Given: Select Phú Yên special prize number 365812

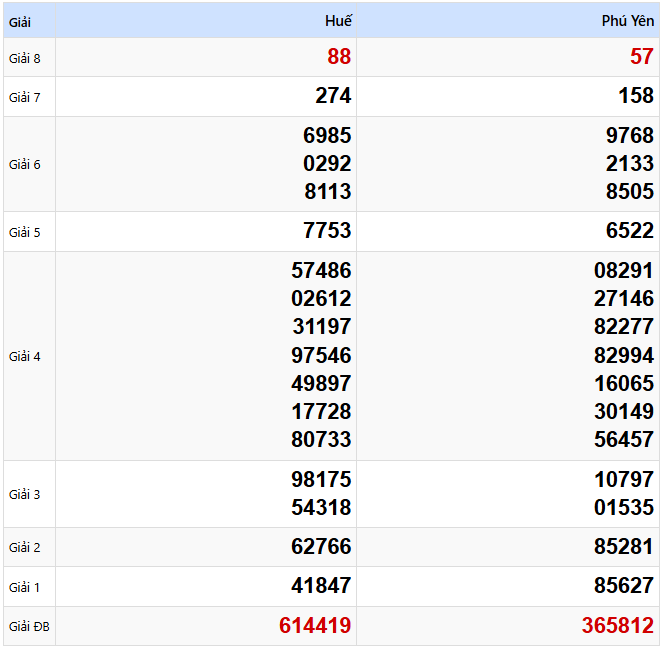Looking at the screenshot, I should [618, 626].
